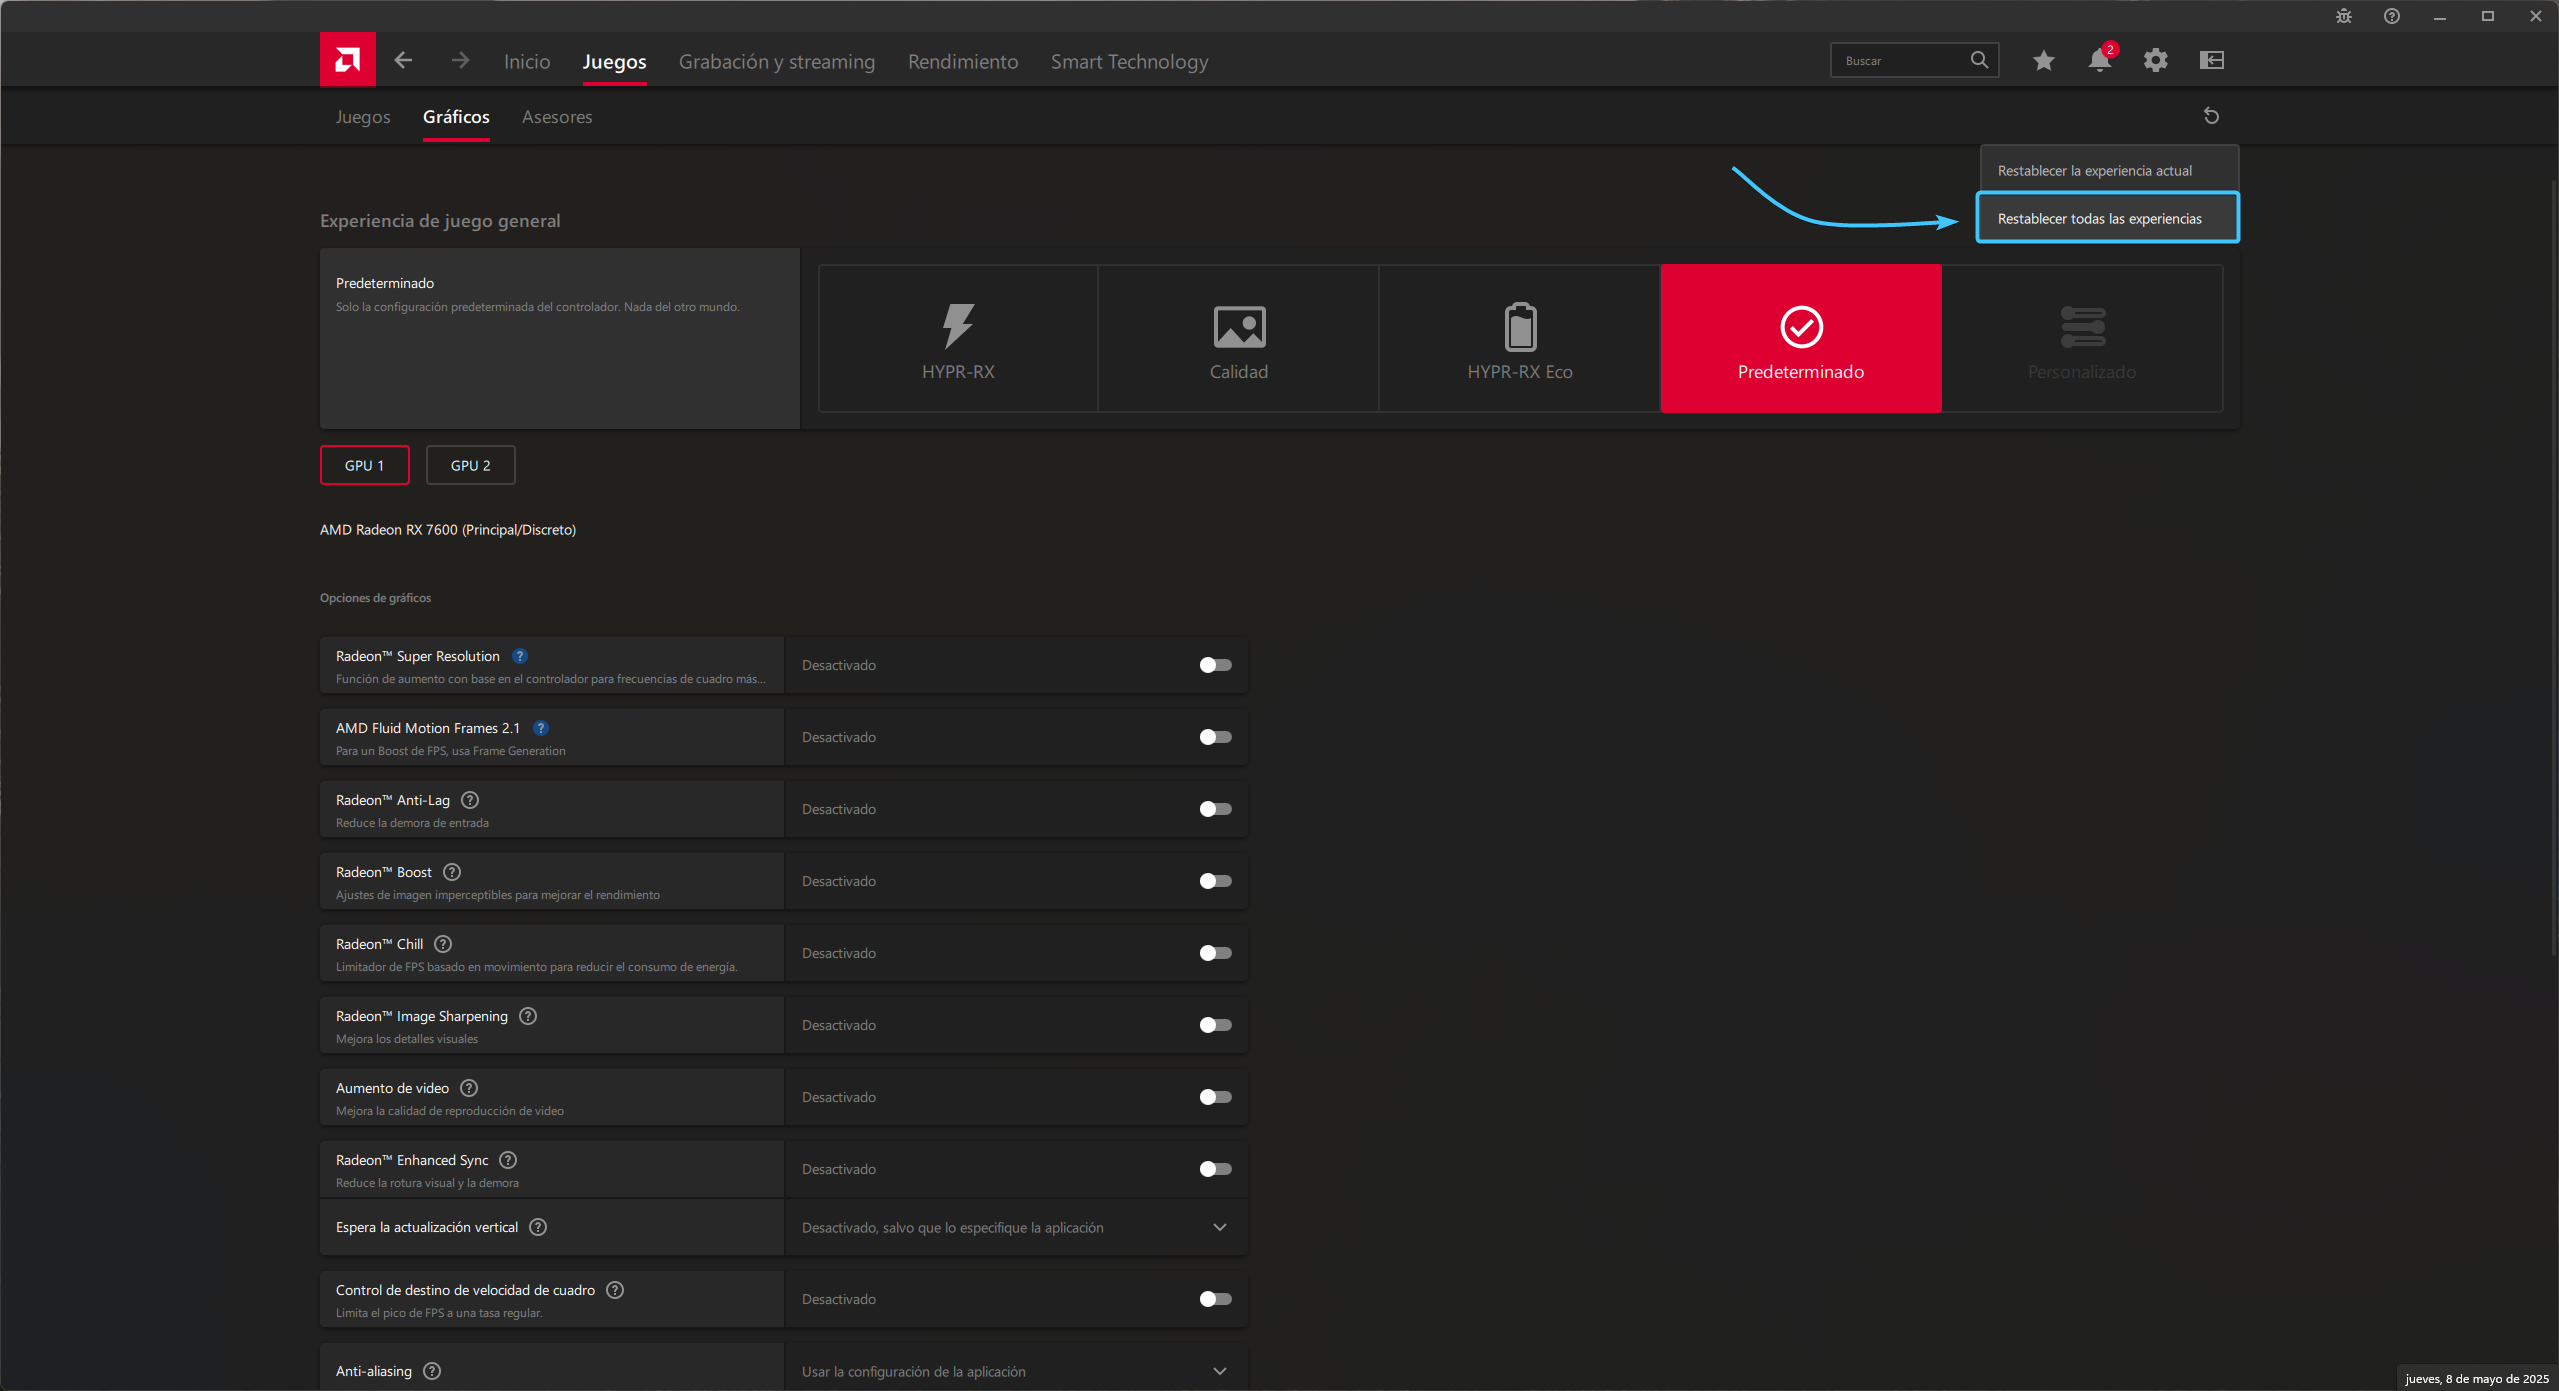Open the Rendimiento tab
Viewport: 2559px width, 1391px height.
click(963, 61)
